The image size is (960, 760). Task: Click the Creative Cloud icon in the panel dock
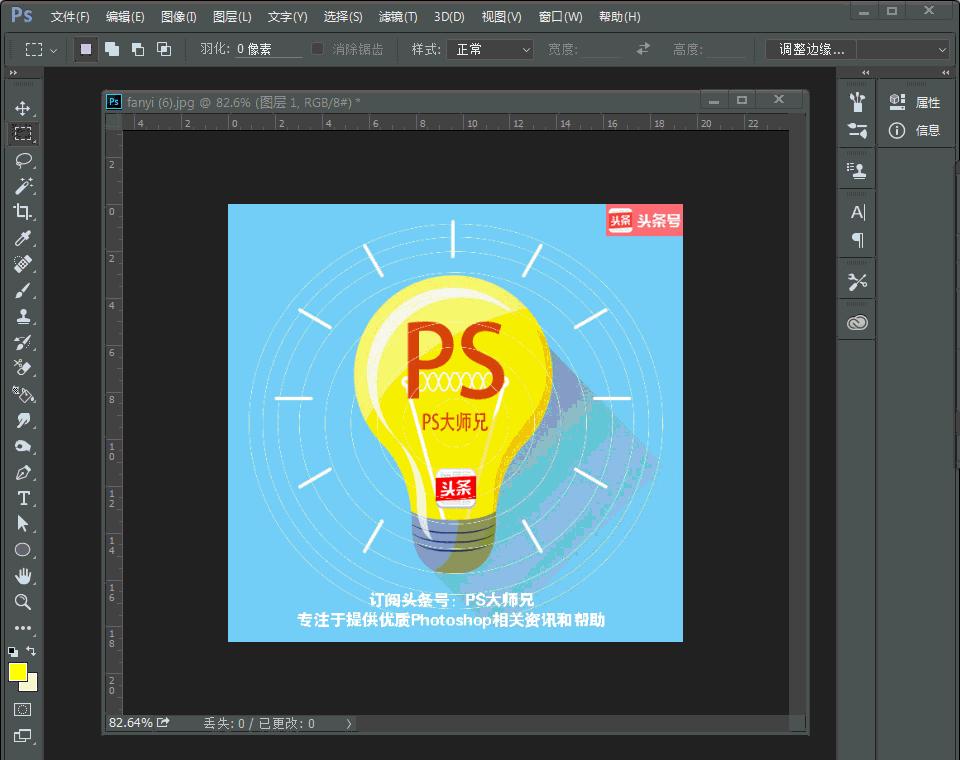[857, 321]
